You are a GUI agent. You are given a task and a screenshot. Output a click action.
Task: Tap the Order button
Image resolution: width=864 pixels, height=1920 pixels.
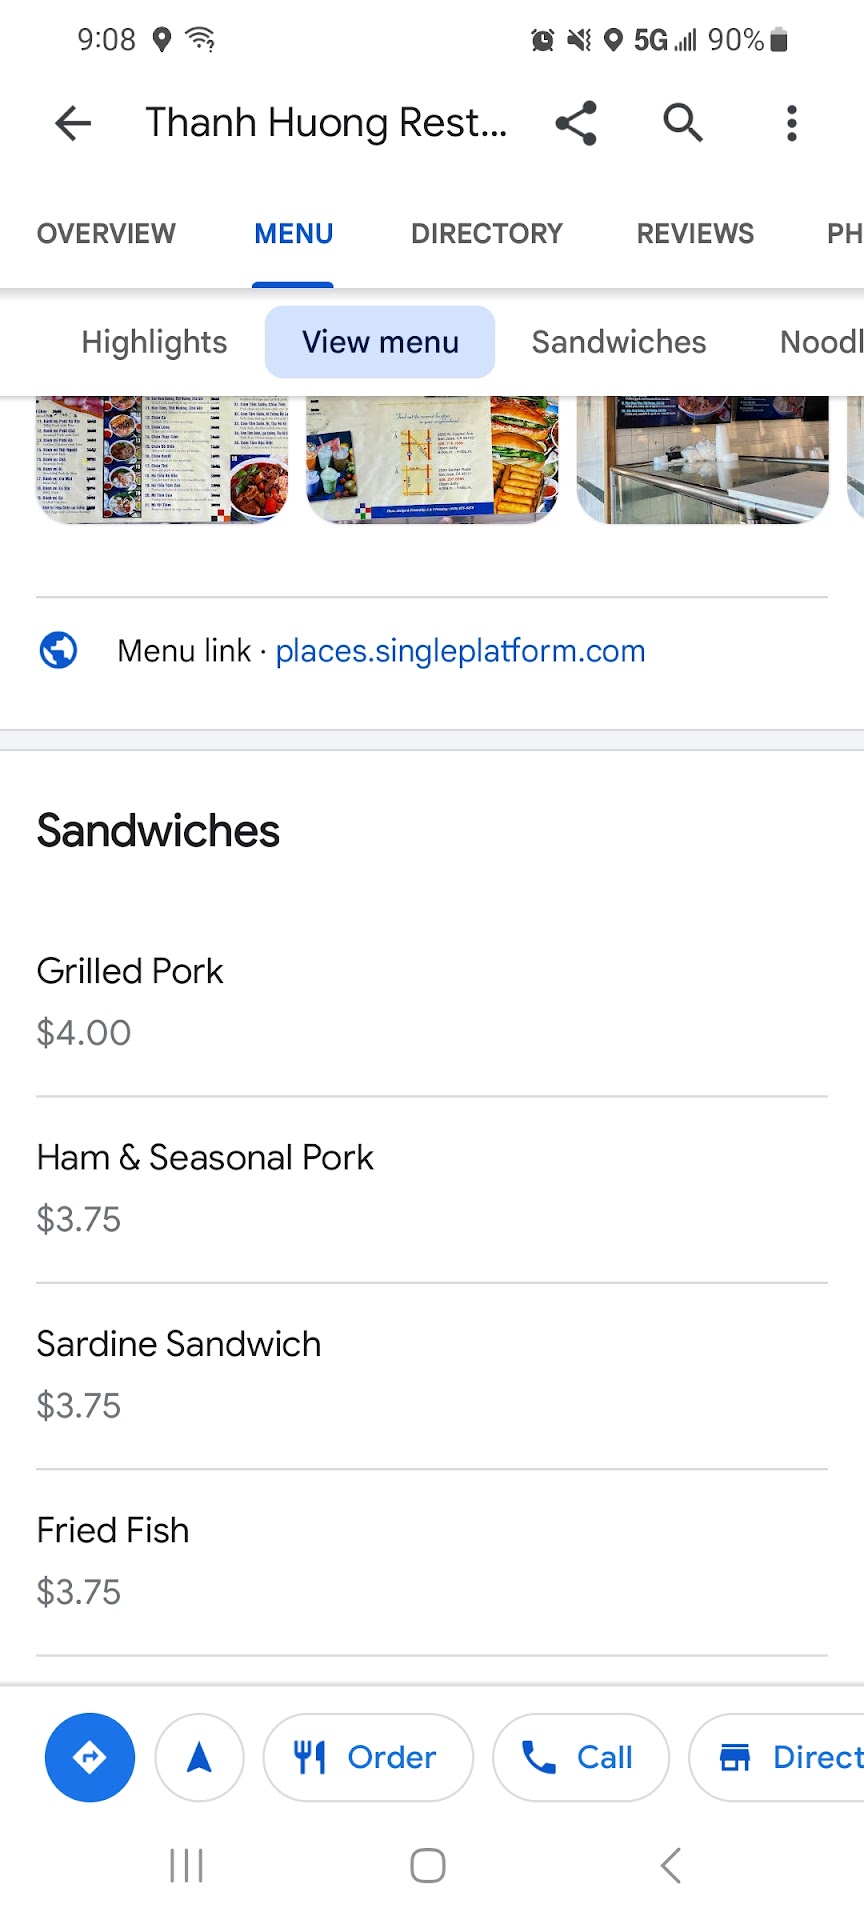(367, 1757)
